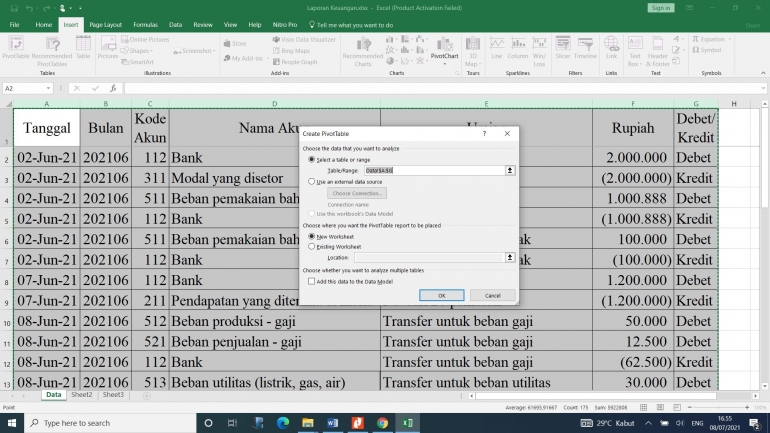The height and width of the screenshot is (433, 770).
Task: Close the Create PivotTable dialog
Action: (x=507, y=134)
